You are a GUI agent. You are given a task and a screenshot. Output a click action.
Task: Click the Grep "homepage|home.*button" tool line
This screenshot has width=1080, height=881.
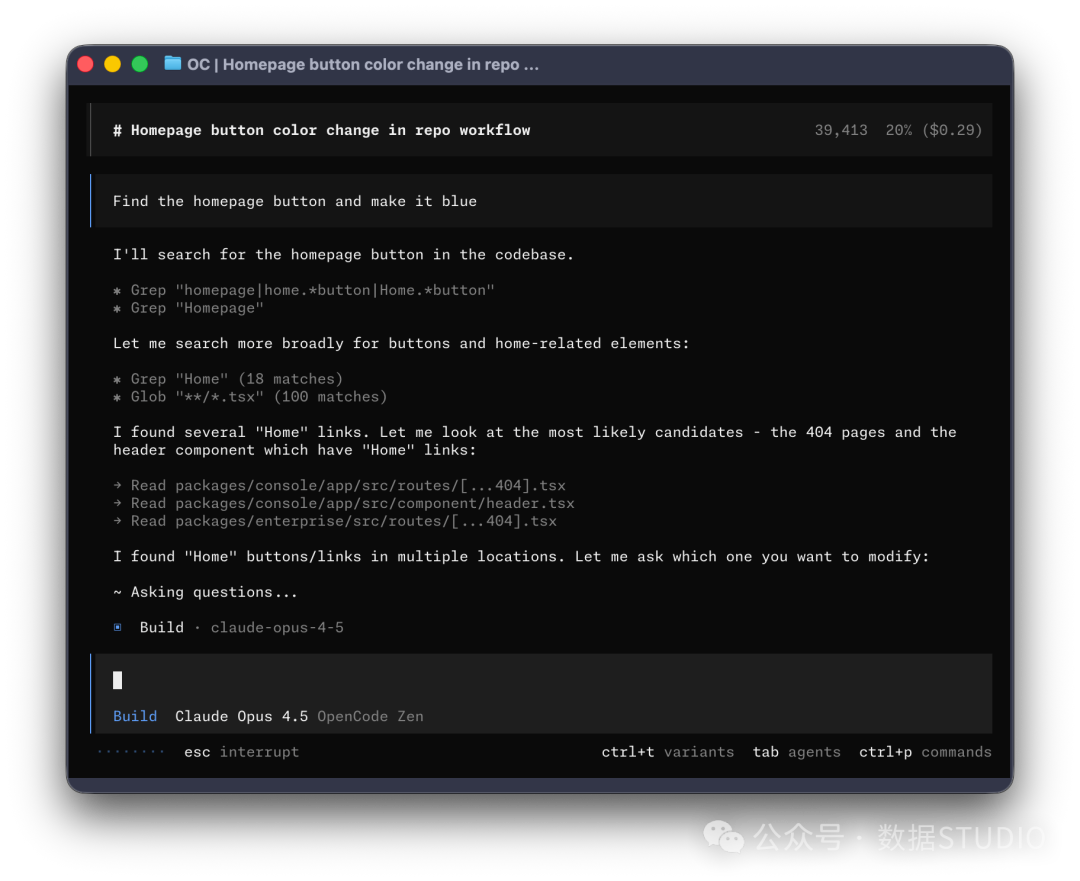click(304, 290)
